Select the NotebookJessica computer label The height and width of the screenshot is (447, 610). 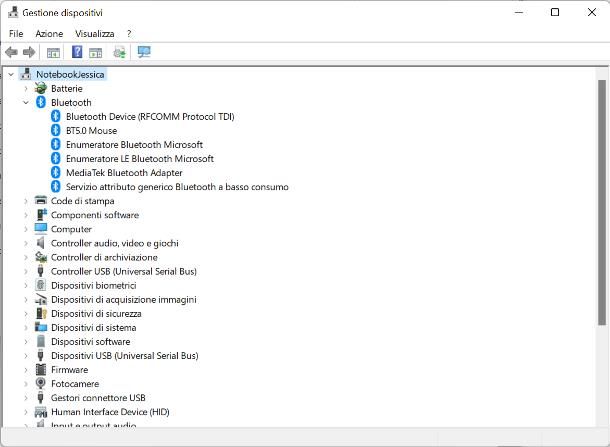click(x=70, y=74)
